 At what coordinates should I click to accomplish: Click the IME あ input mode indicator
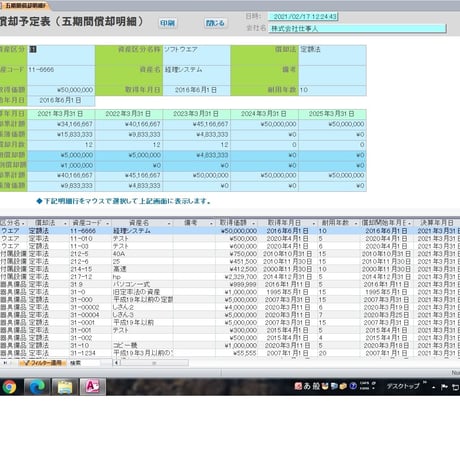pos(307,386)
